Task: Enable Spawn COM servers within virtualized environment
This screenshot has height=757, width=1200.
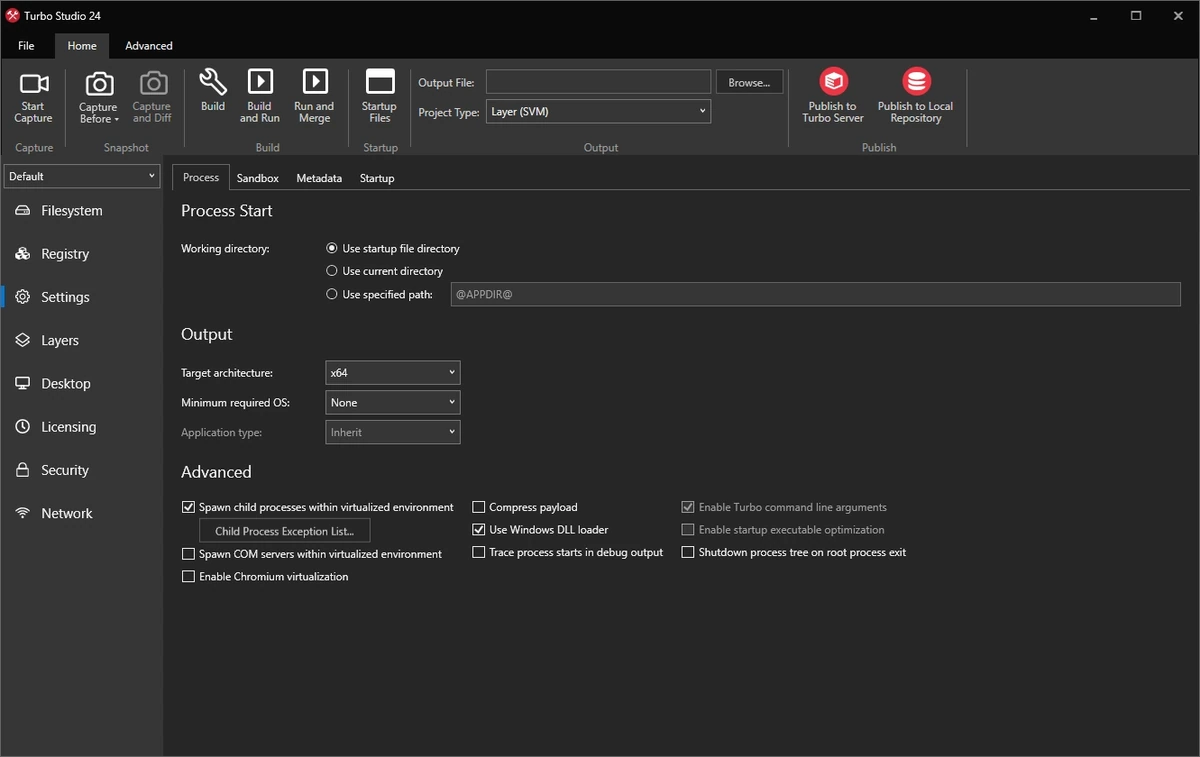Action: pos(188,554)
